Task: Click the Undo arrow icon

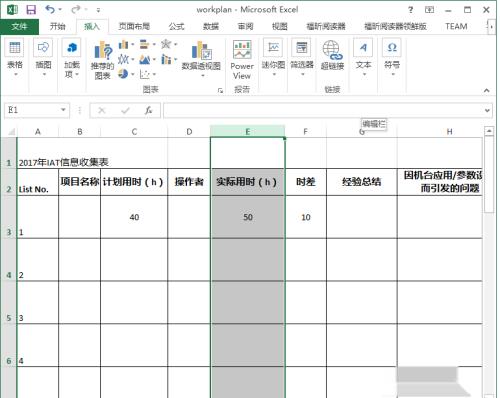Action: click(50, 9)
